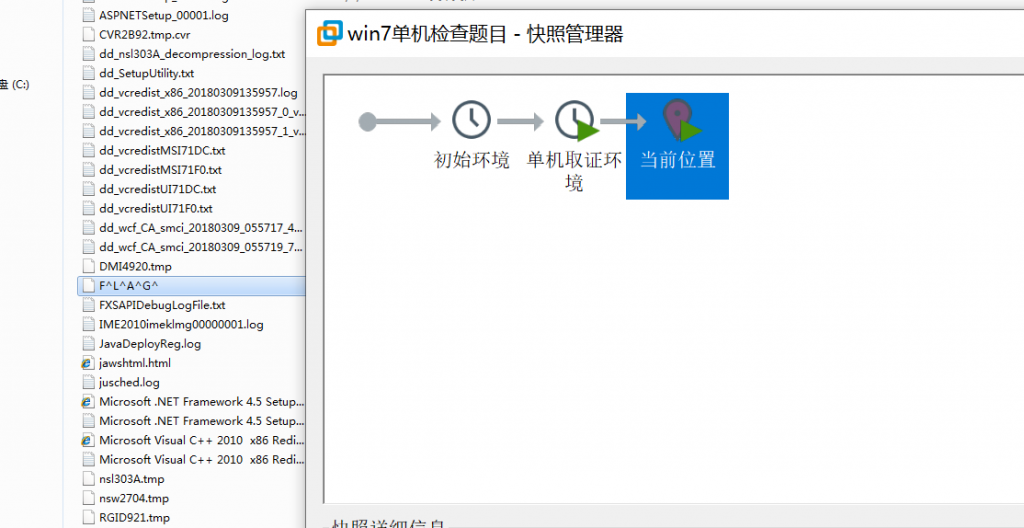
Task: Select the DMI4920.tmp file
Action: [x=191, y=267]
